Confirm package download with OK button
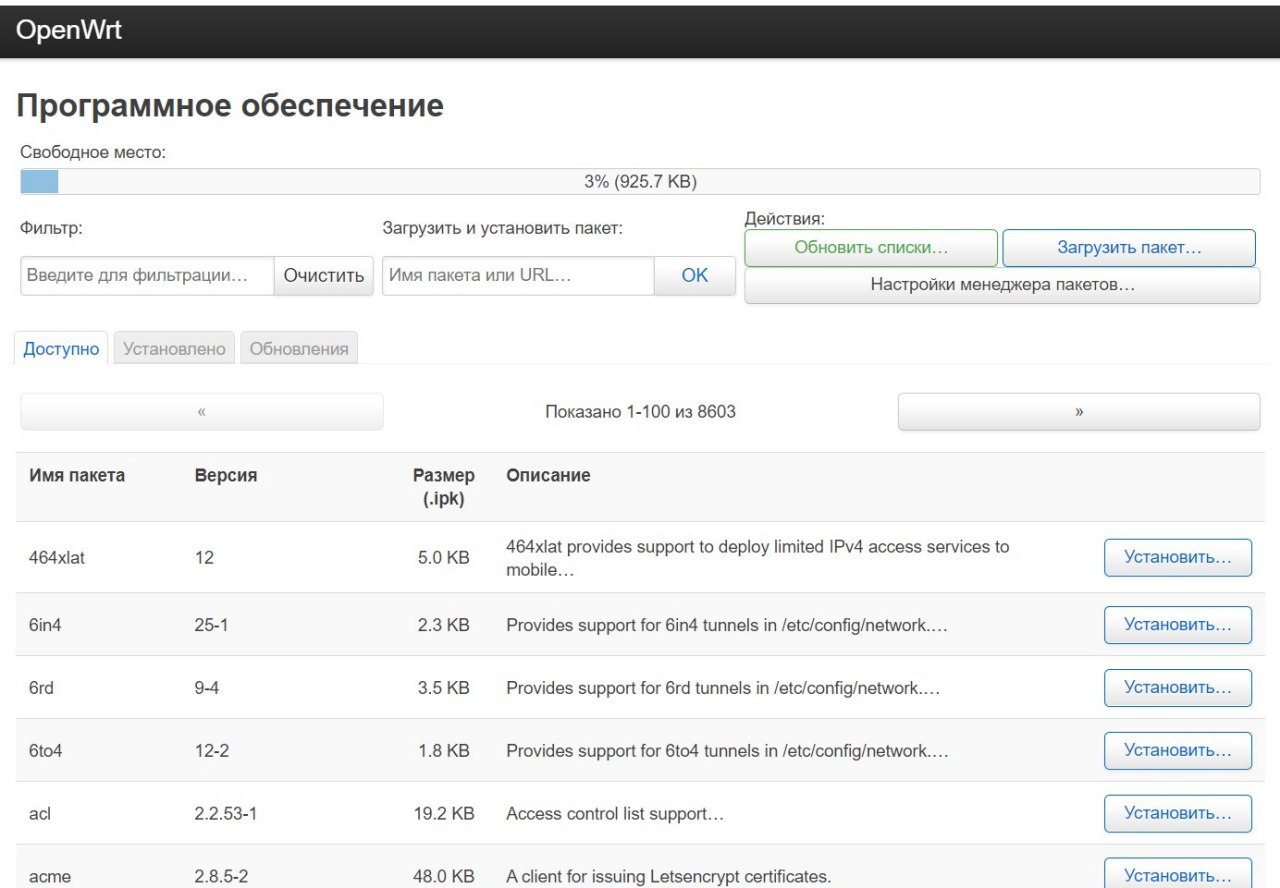The width and height of the screenshot is (1280, 888). click(695, 275)
